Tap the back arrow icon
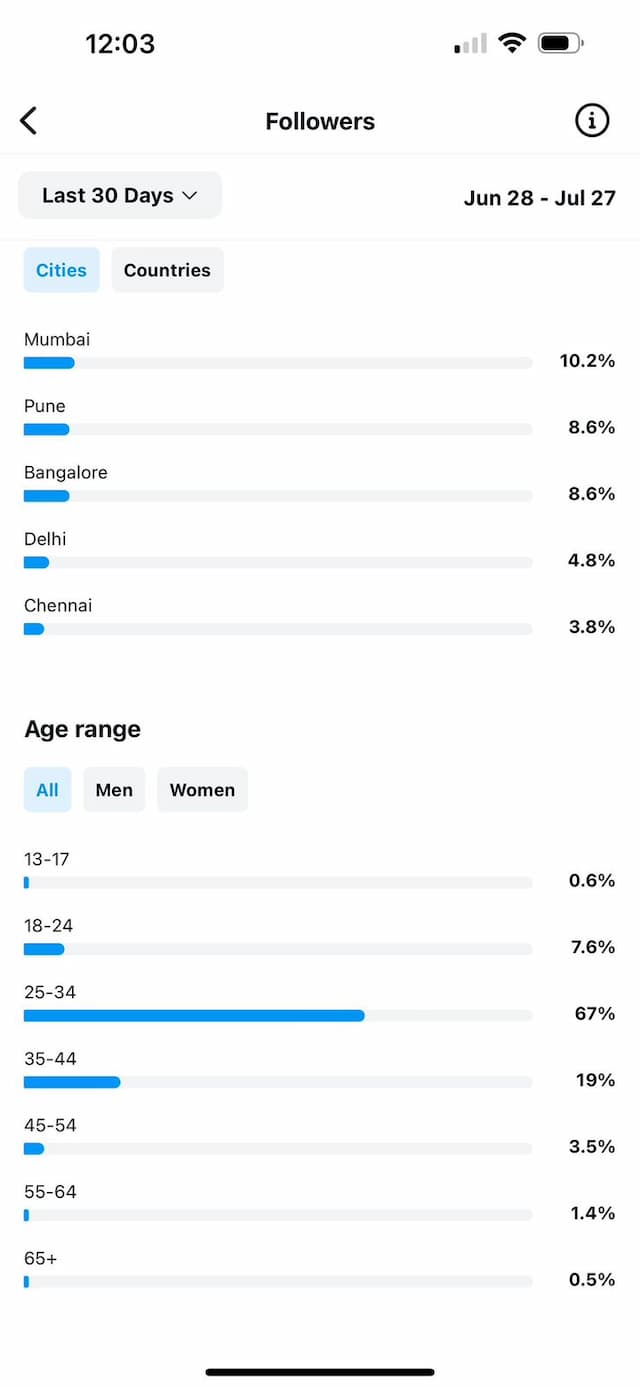 point(28,121)
